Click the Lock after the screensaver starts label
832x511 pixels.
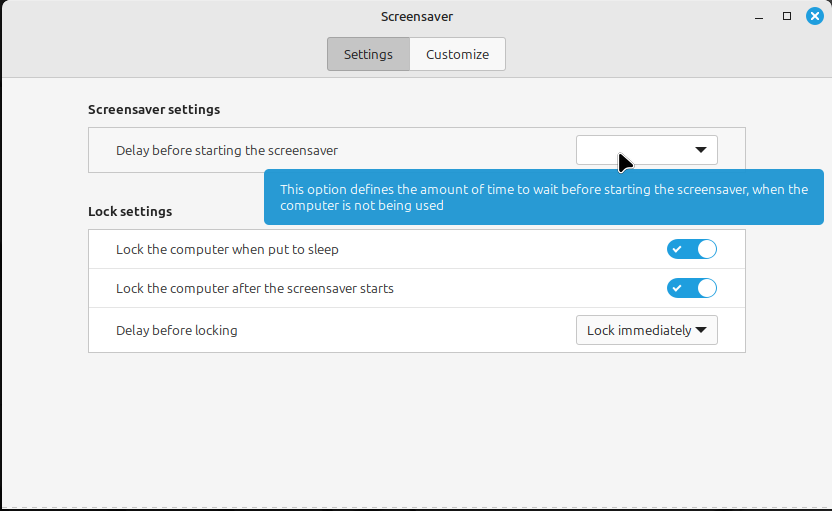pos(255,288)
